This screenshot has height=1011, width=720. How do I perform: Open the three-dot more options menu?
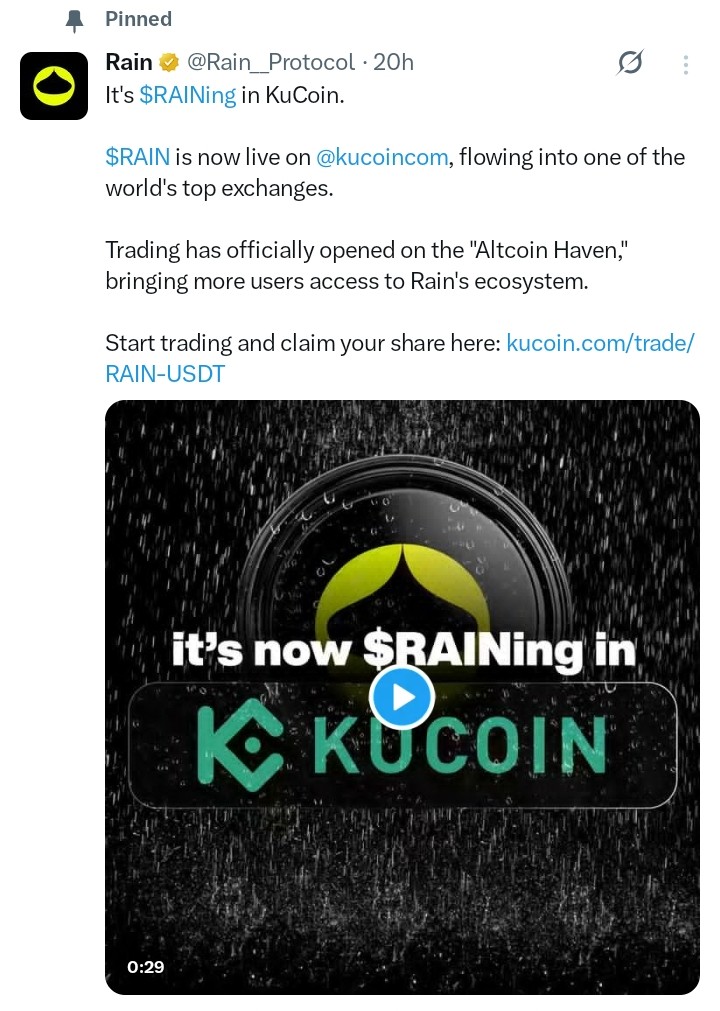pyautogui.click(x=685, y=64)
